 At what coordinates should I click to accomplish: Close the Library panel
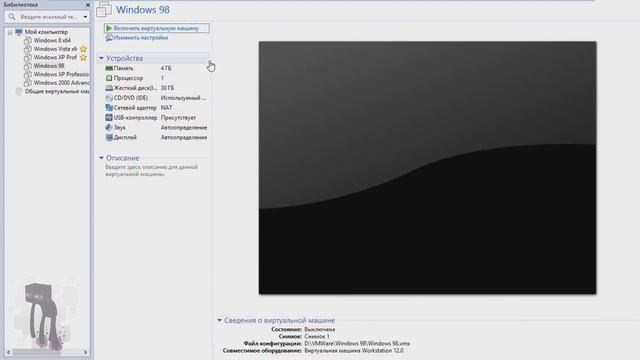[x=88, y=5]
